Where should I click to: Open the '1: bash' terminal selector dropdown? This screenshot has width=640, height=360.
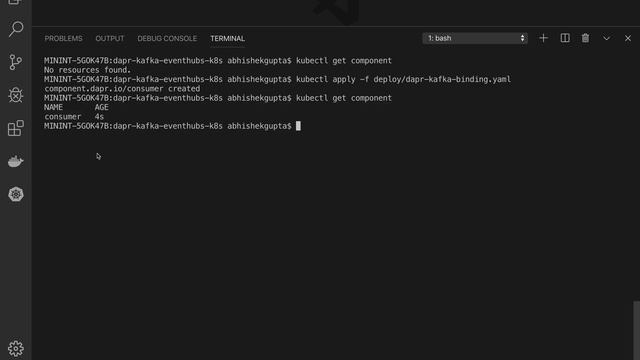click(x=475, y=38)
